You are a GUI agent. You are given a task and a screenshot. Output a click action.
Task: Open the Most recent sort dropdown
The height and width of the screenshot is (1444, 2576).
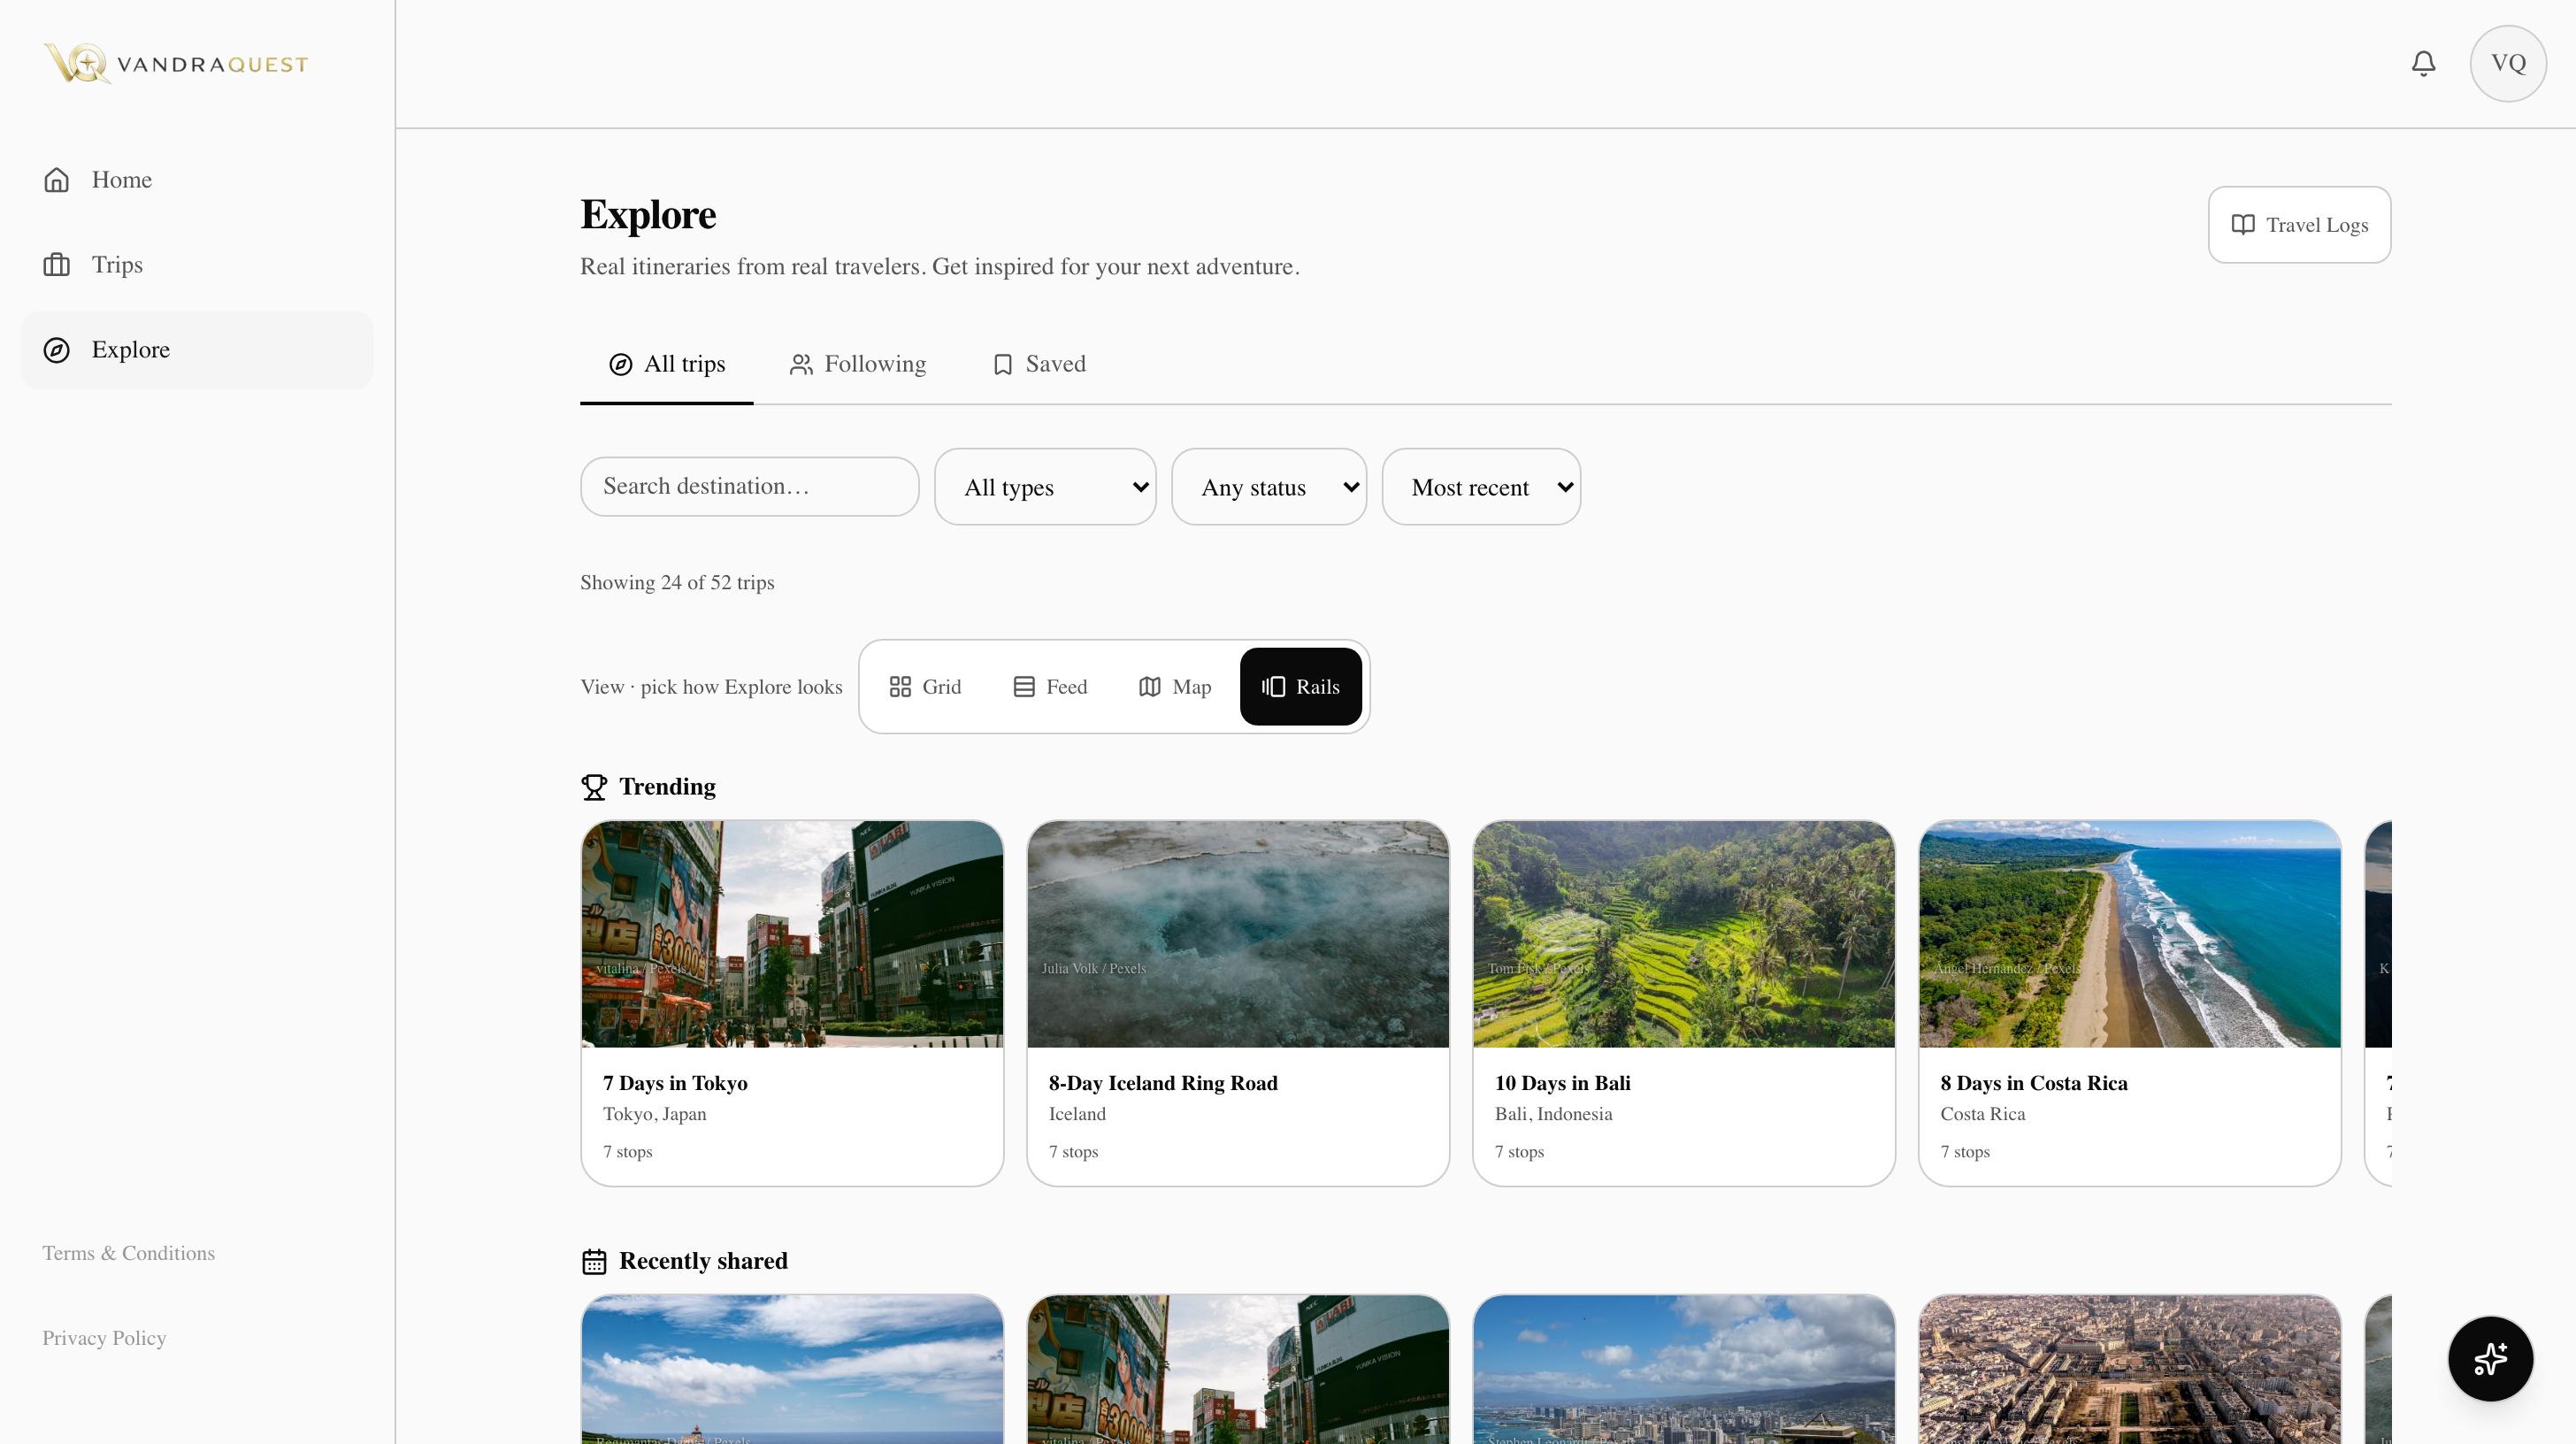(1481, 487)
